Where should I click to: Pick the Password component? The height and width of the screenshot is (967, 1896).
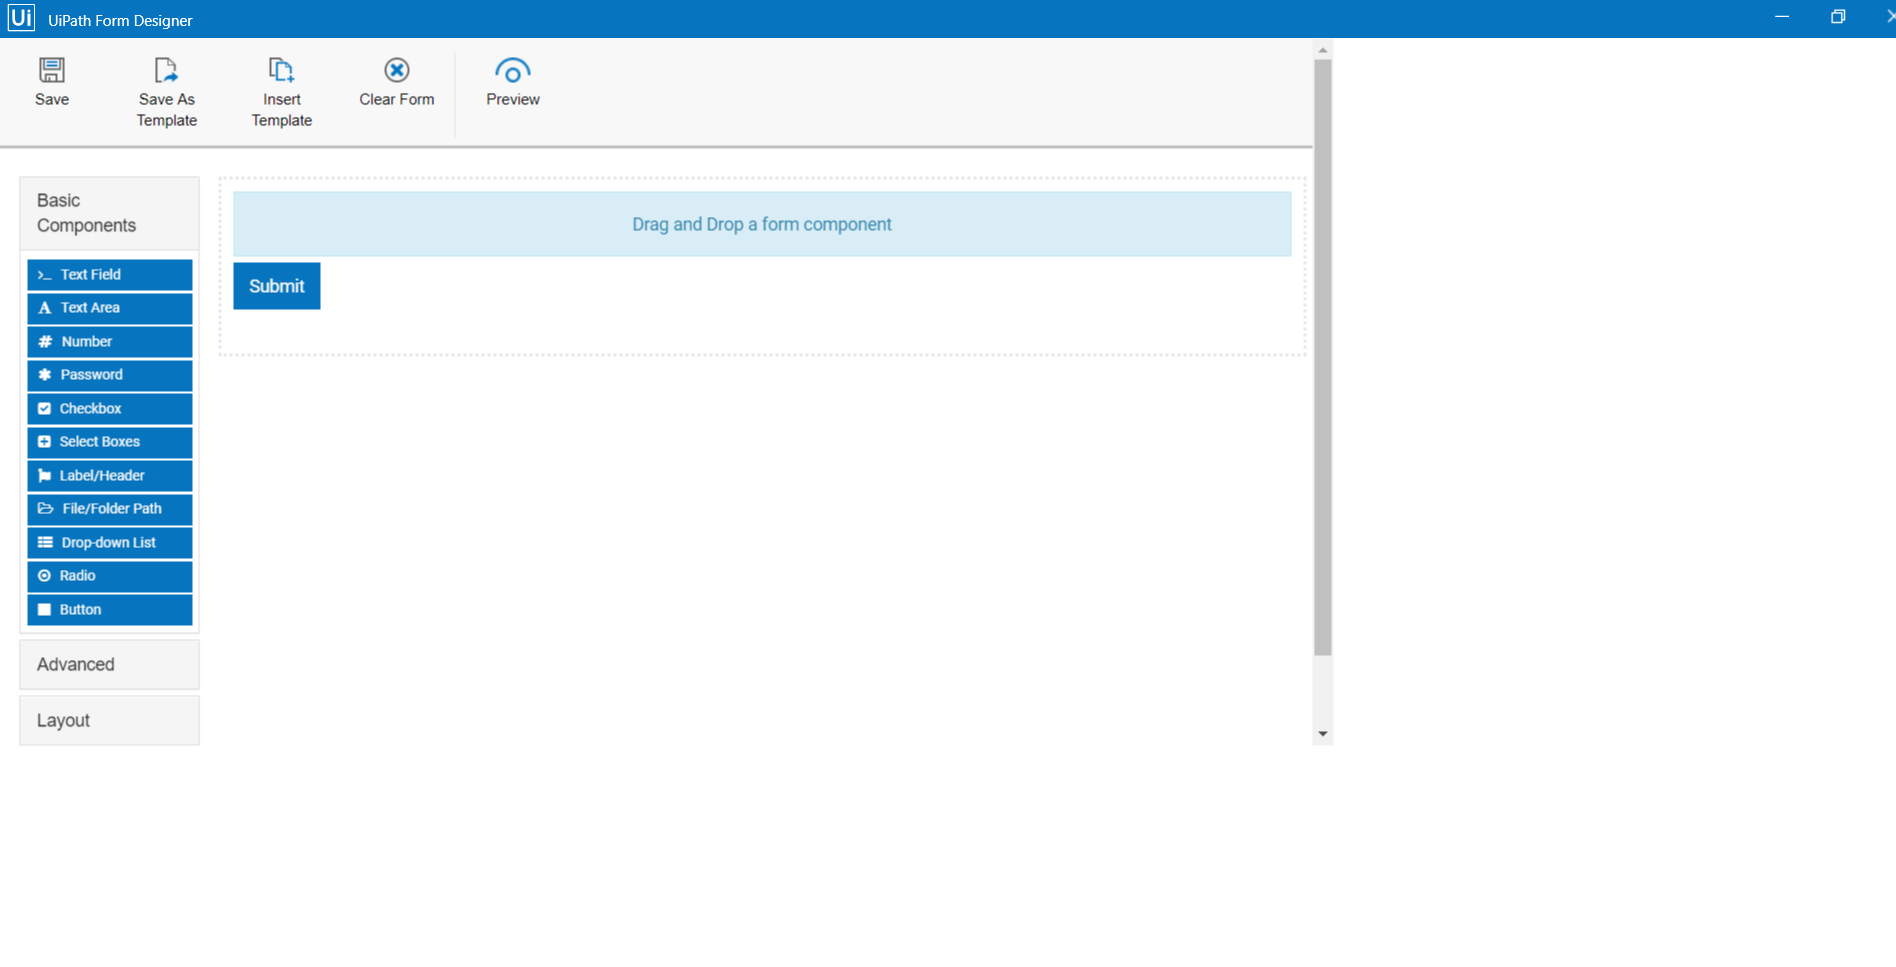tap(110, 375)
